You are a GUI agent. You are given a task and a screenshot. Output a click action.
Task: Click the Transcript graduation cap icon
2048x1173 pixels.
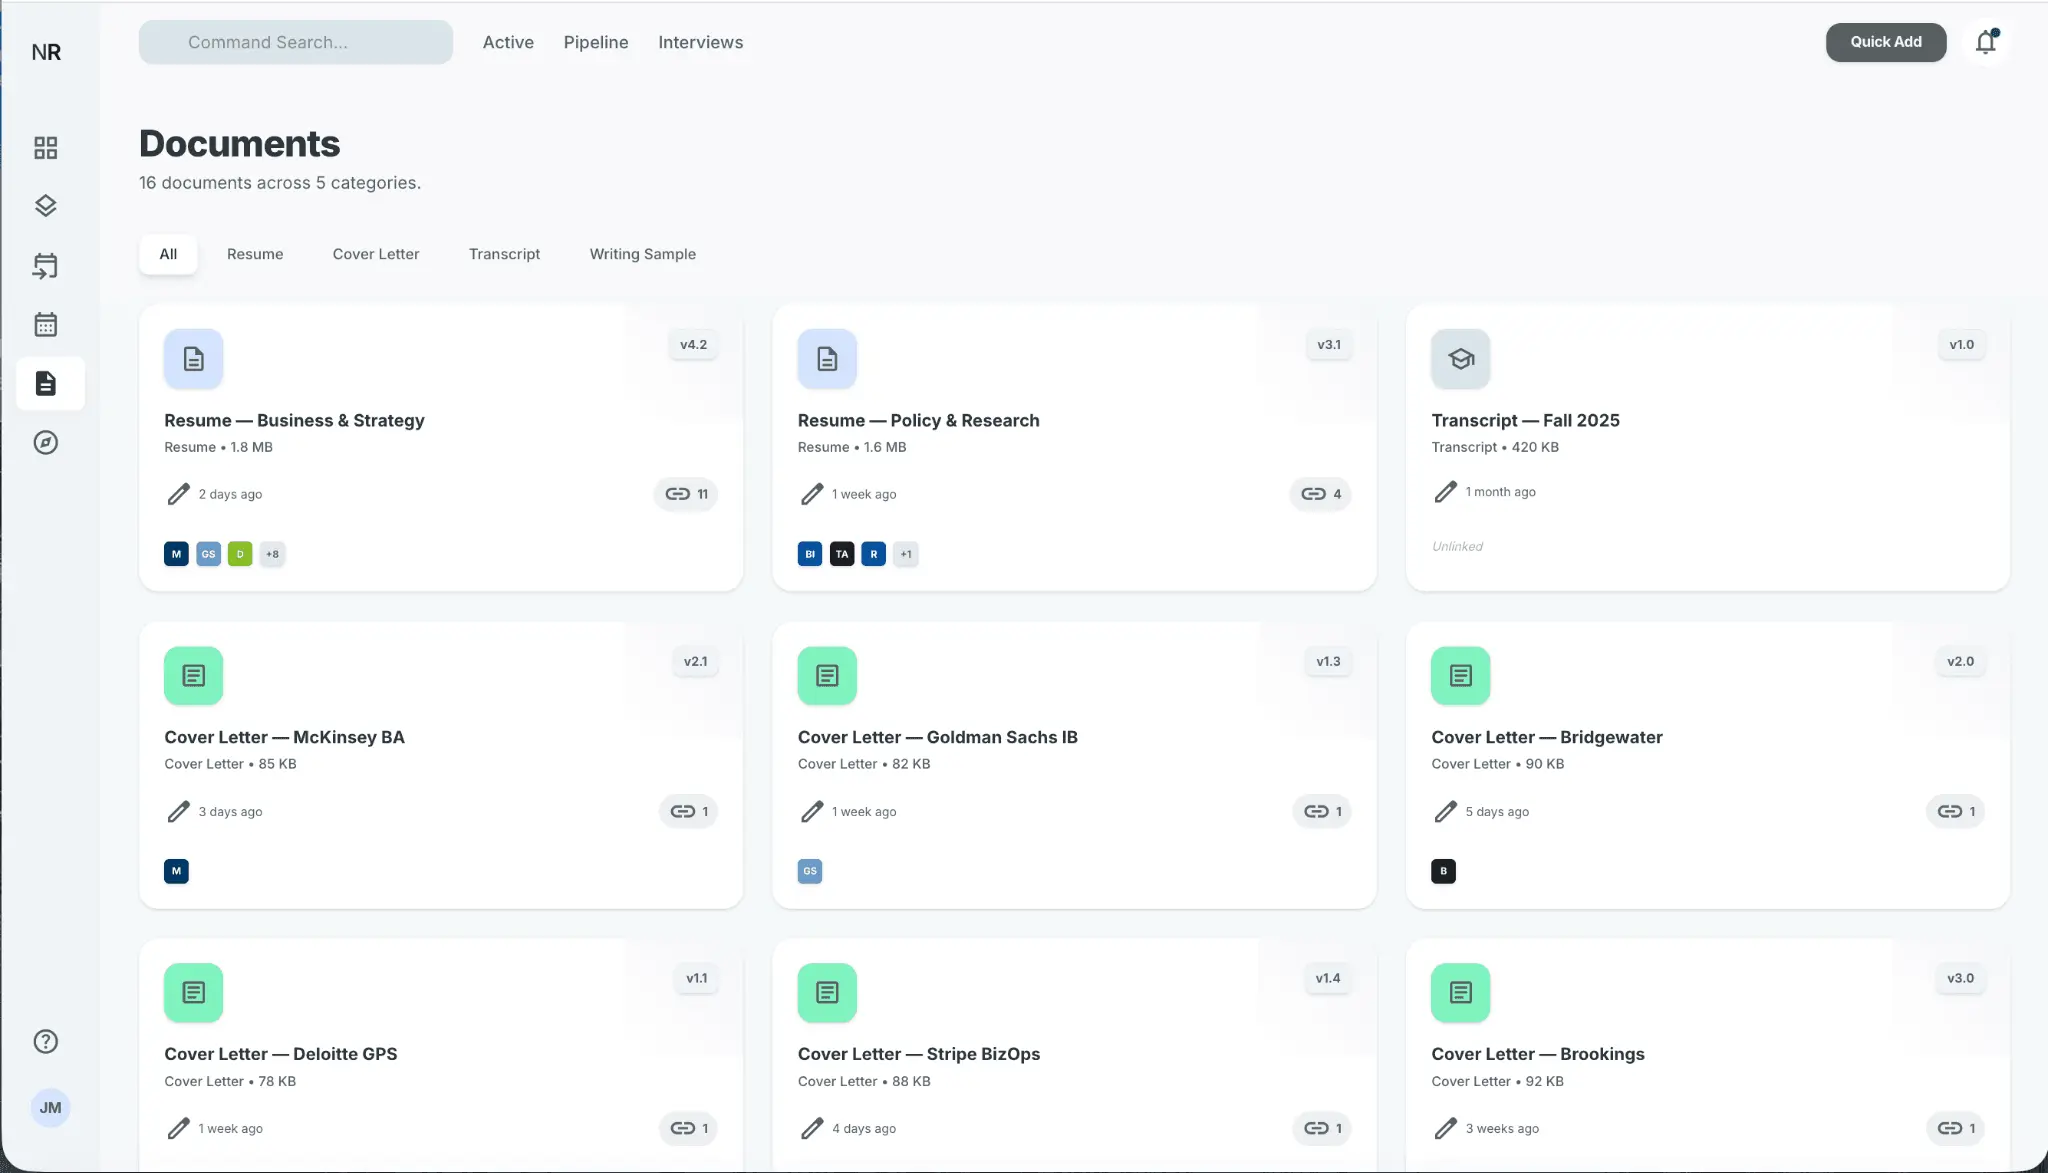[x=1460, y=359]
